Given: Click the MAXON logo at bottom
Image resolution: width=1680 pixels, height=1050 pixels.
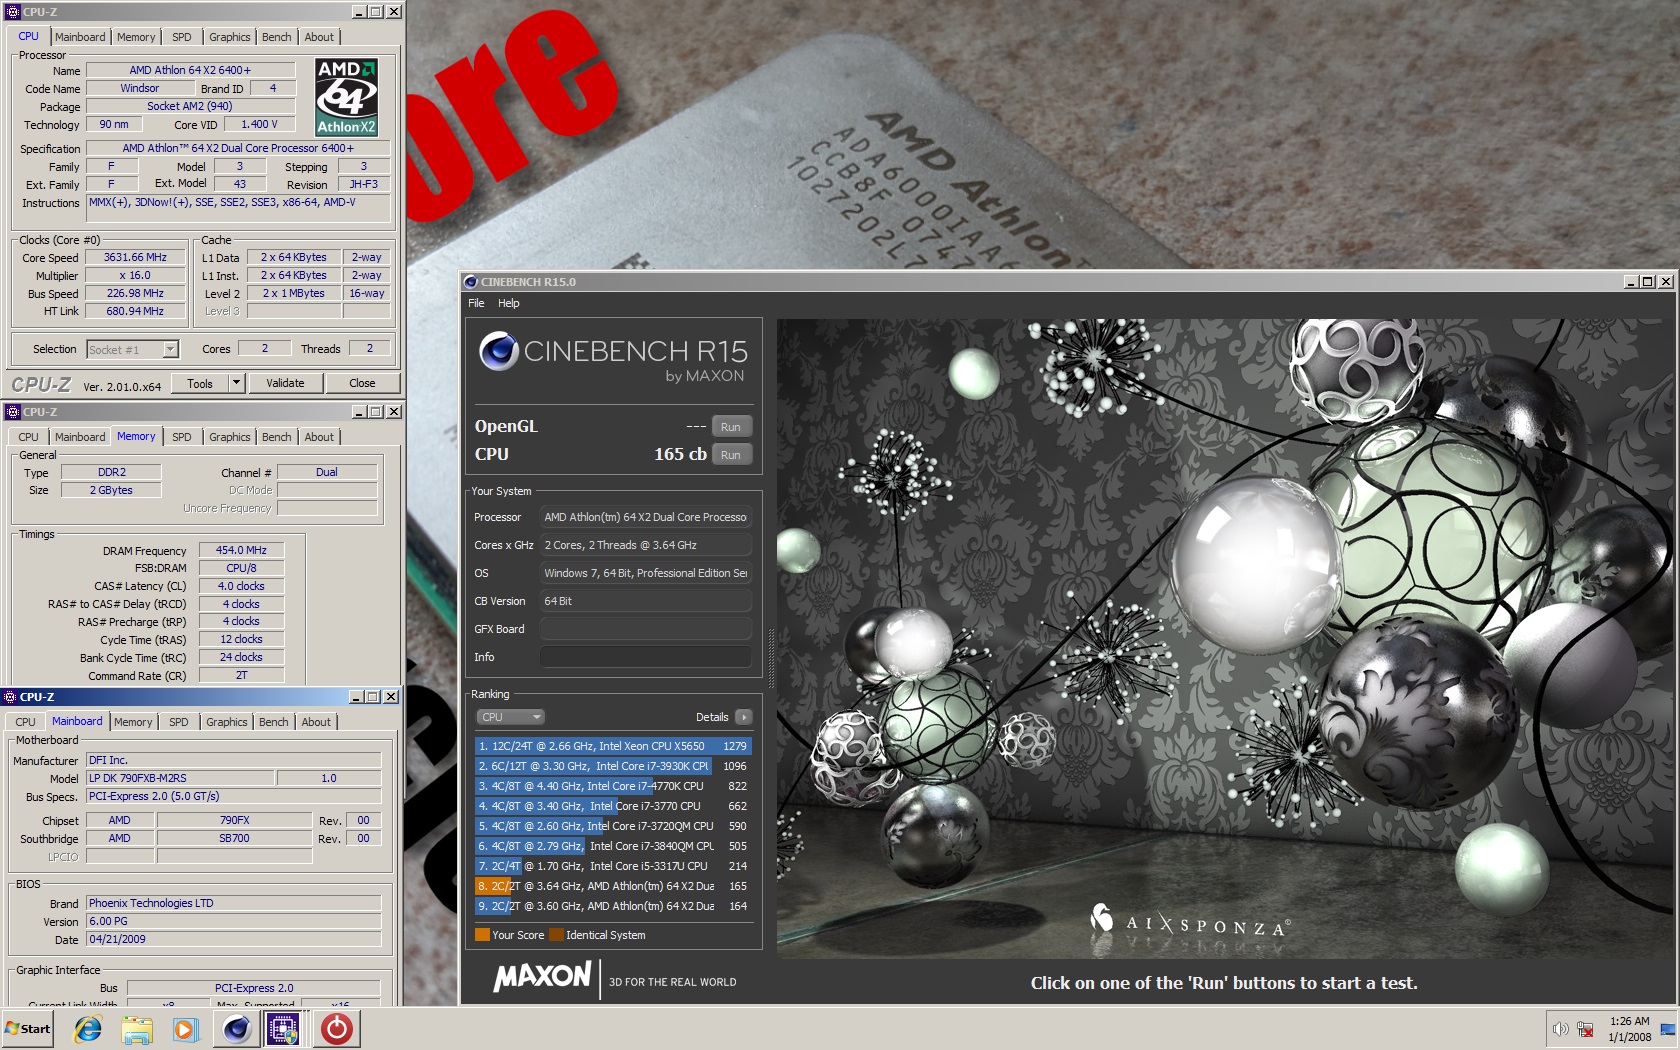Looking at the screenshot, I should 542,977.
